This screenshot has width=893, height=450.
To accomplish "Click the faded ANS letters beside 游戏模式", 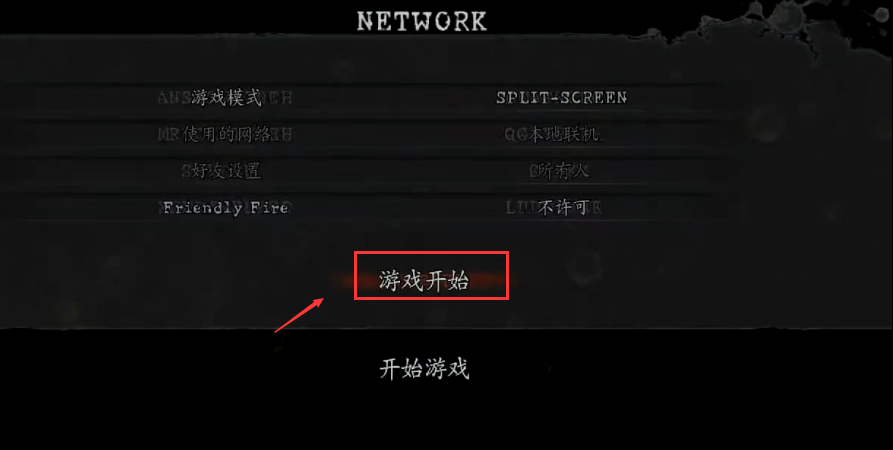I will (x=174, y=98).
